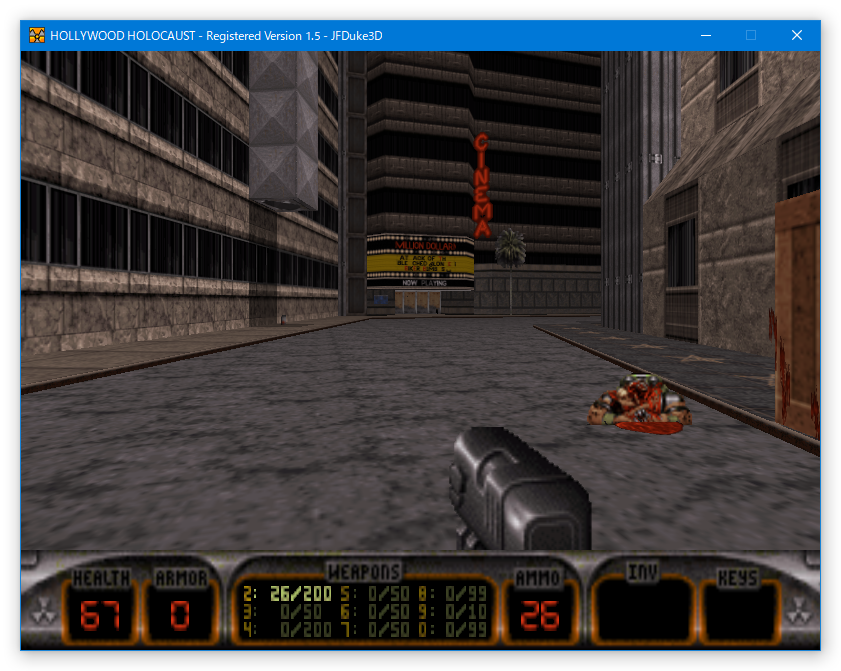Select weapon slot 2 showing 26/200
841x671 pixels.
287,594
